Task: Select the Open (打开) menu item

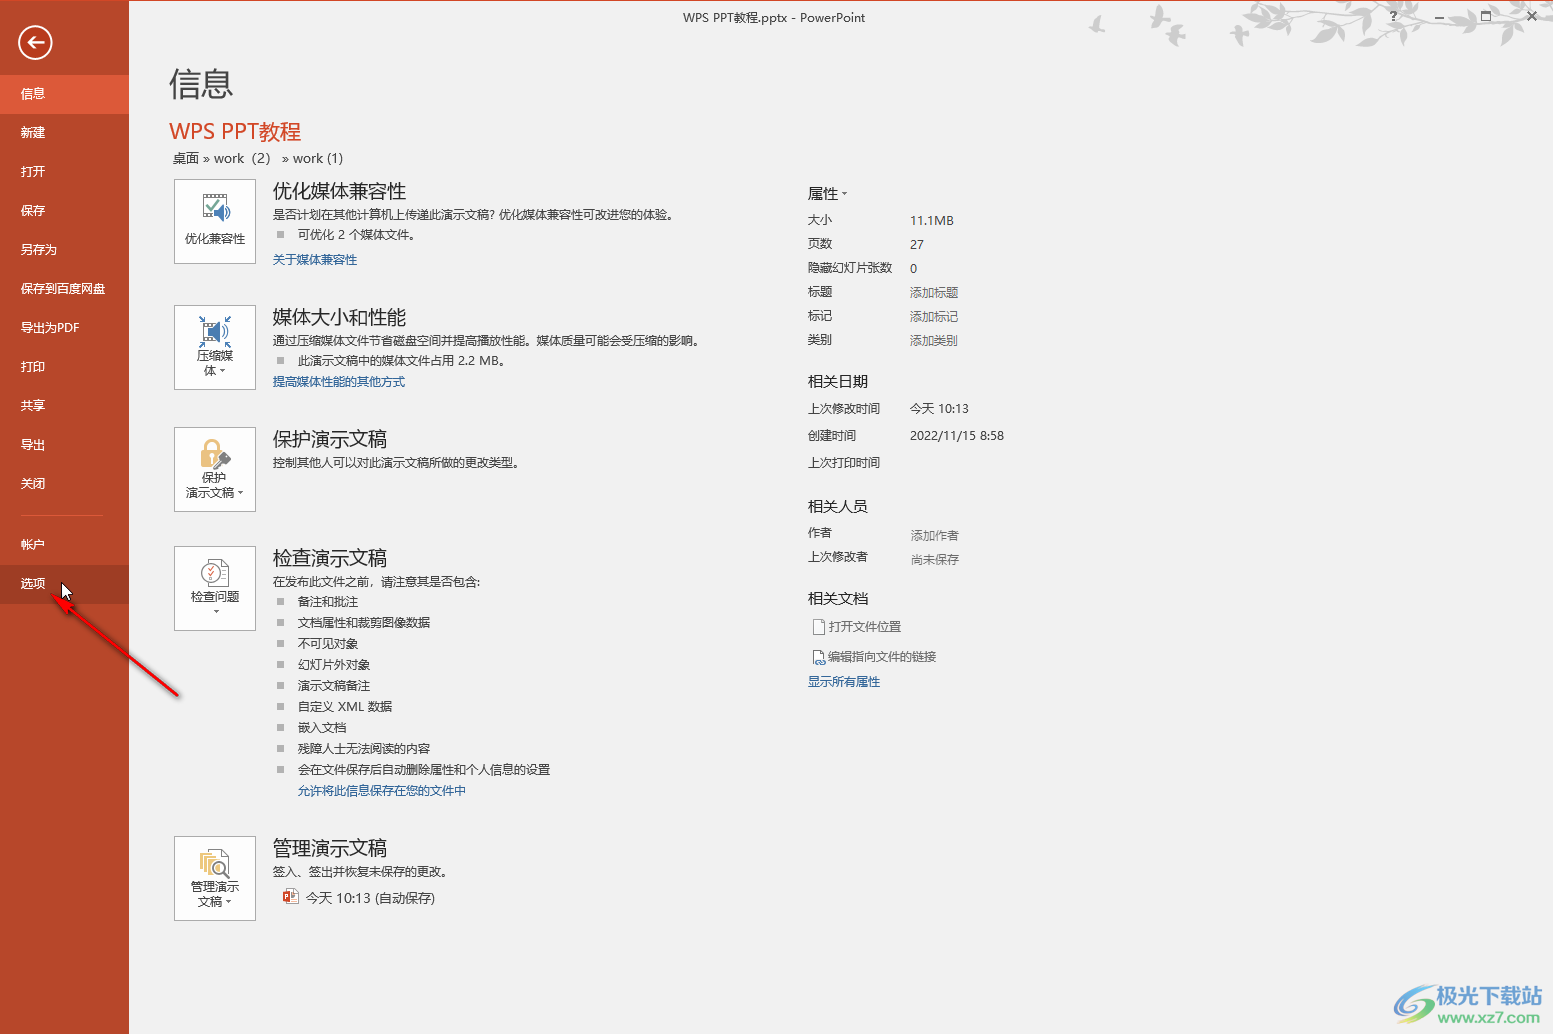Action: (x=64, y=172)
